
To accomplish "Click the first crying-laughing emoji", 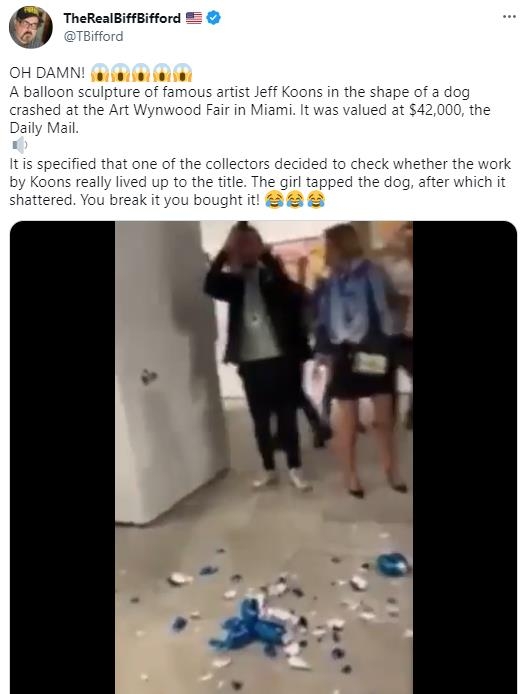I will (274, 200).
